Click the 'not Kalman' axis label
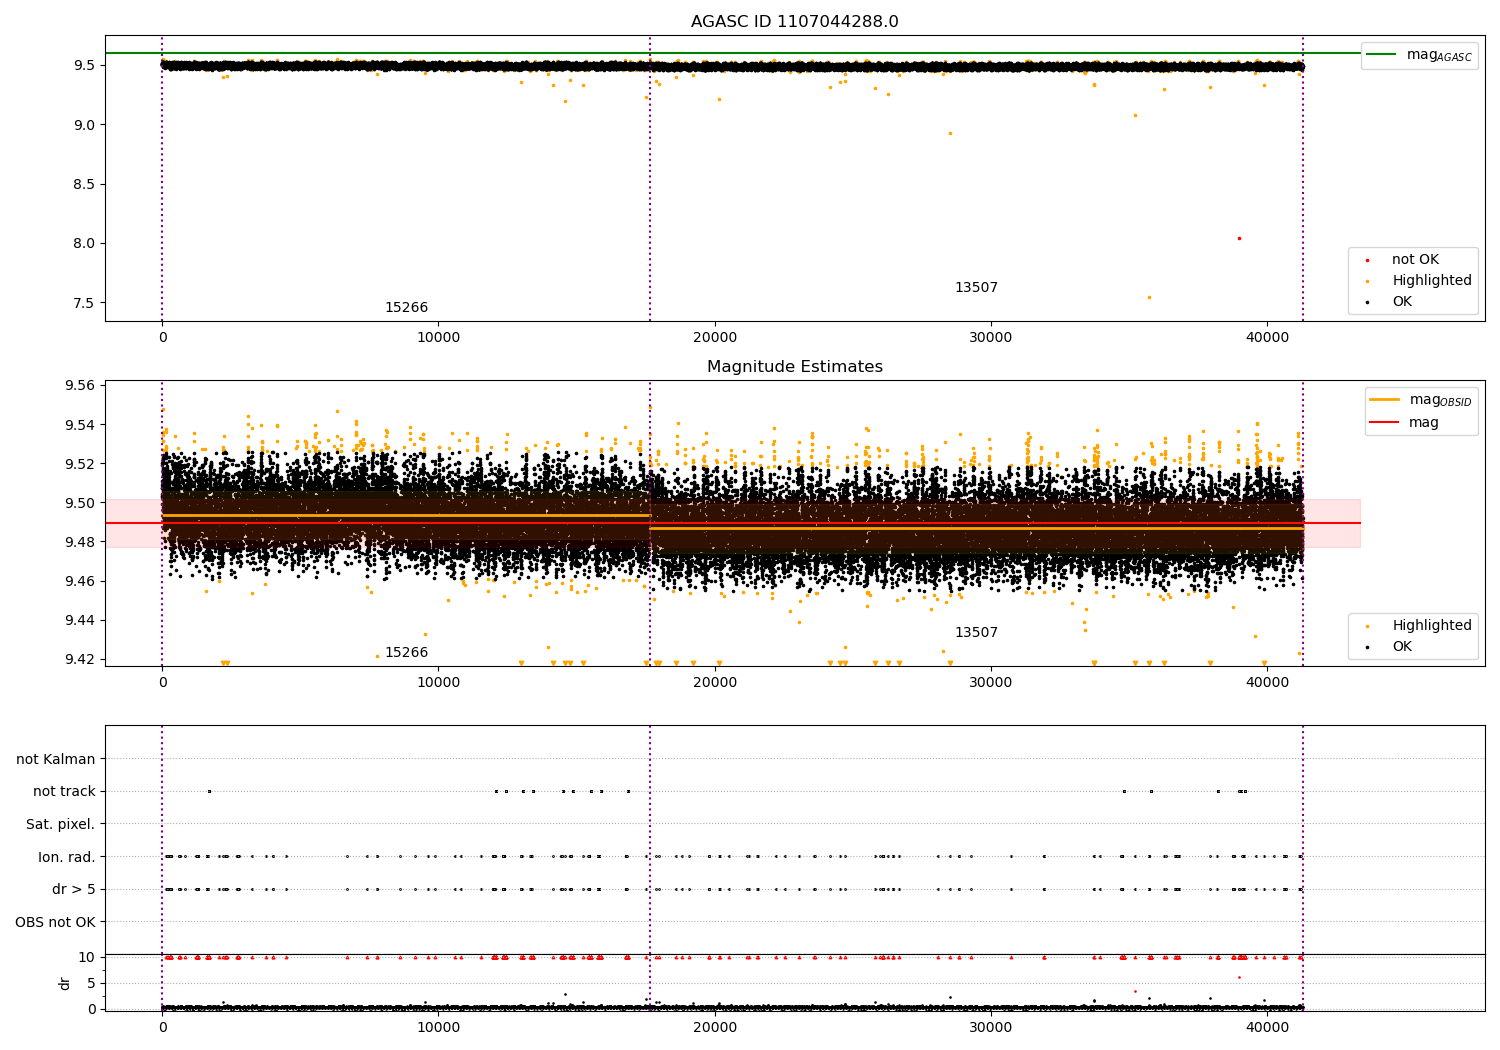Image resolution: width=1500 pixels, height=1050 pixels. (x=56, y=759)
